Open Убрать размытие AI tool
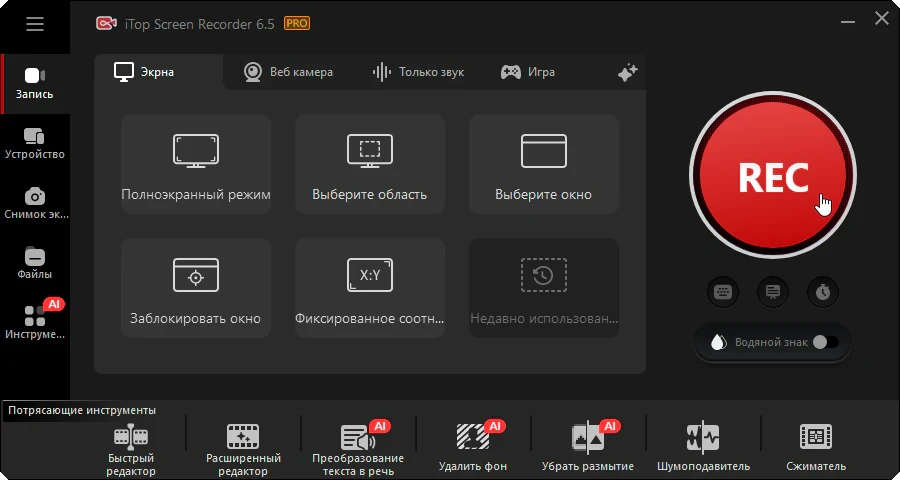 click(x=588, y=447)
